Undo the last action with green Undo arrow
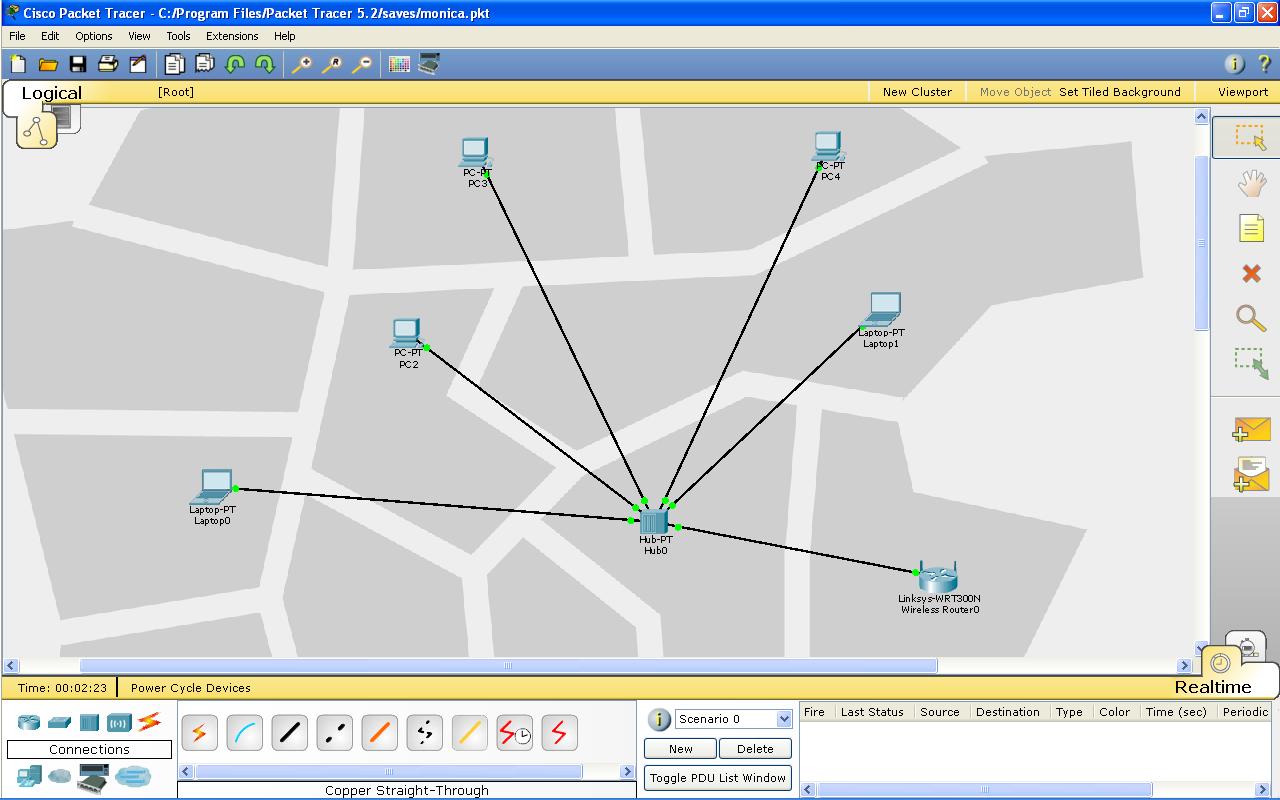The height and width of the screenshot is (800, 1280). tap(235, 64)
